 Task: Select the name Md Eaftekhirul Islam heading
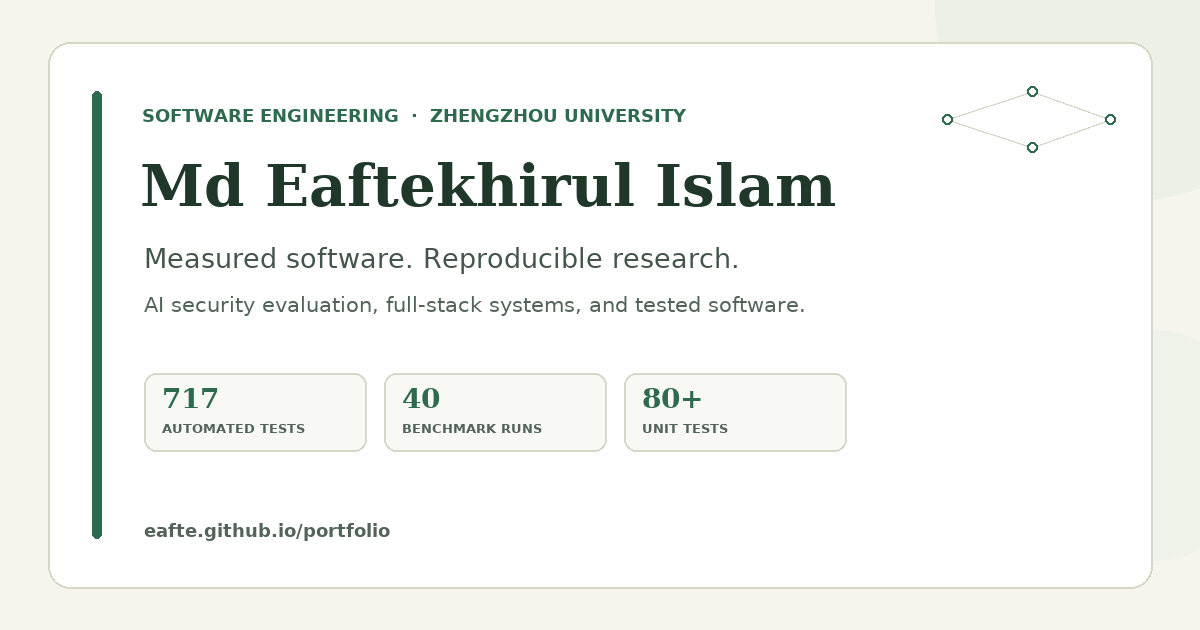(x=488, y=188)
